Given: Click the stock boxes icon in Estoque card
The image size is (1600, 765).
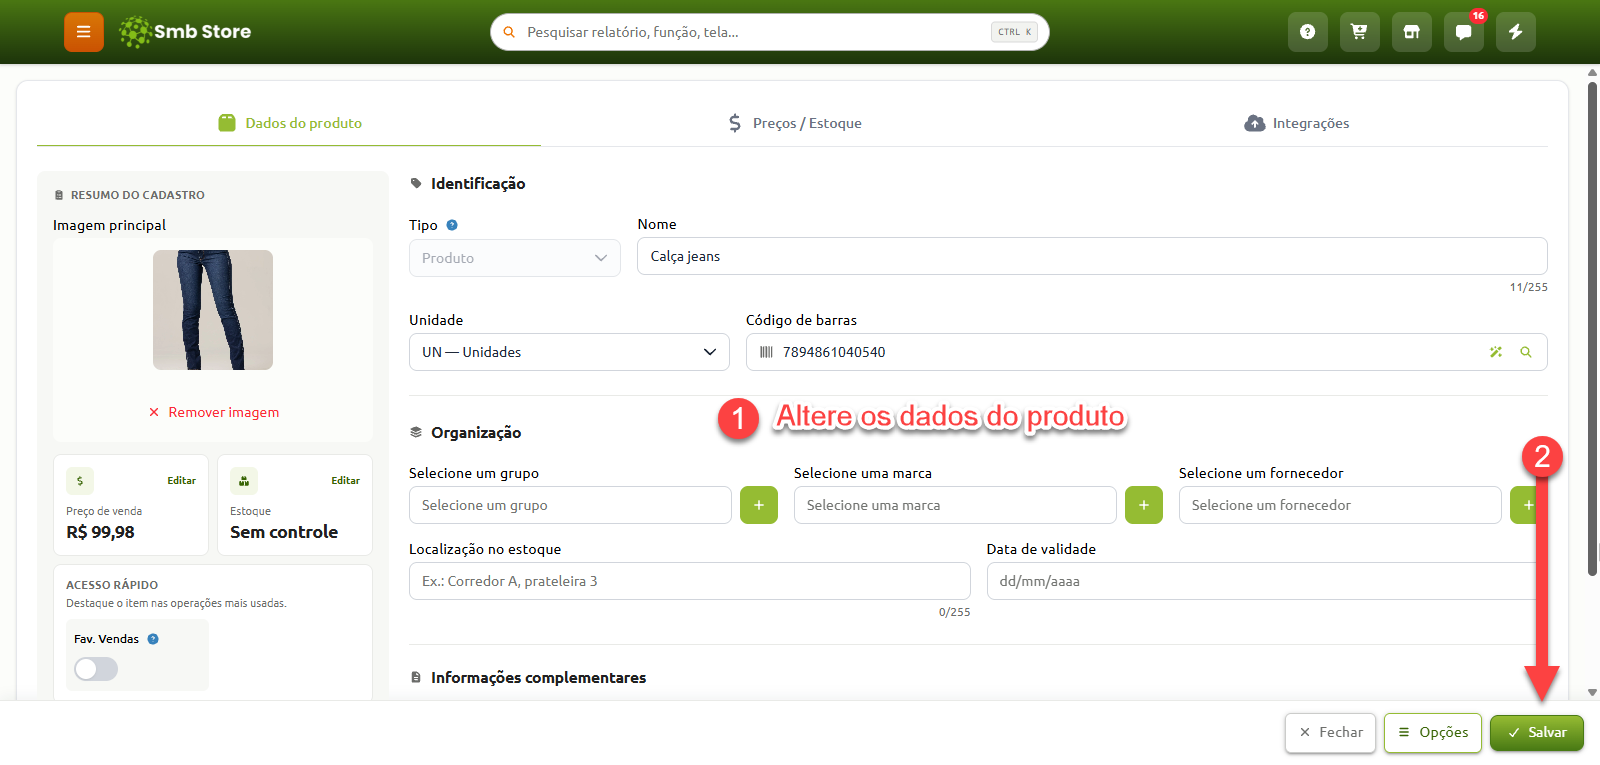Looking at the screenshot, I should [x=244, y=481].
